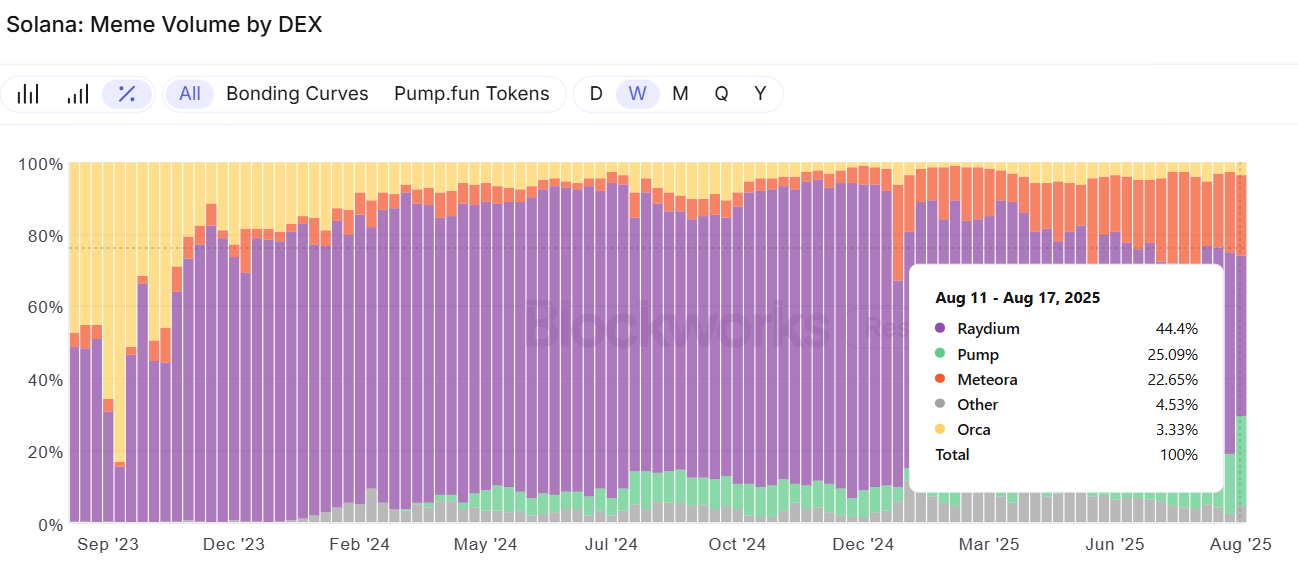Image resolution: width=1298 pixels, height=567 pixels.
Task: Set the interval to quarterly (Q)
Action: [721, 94]
